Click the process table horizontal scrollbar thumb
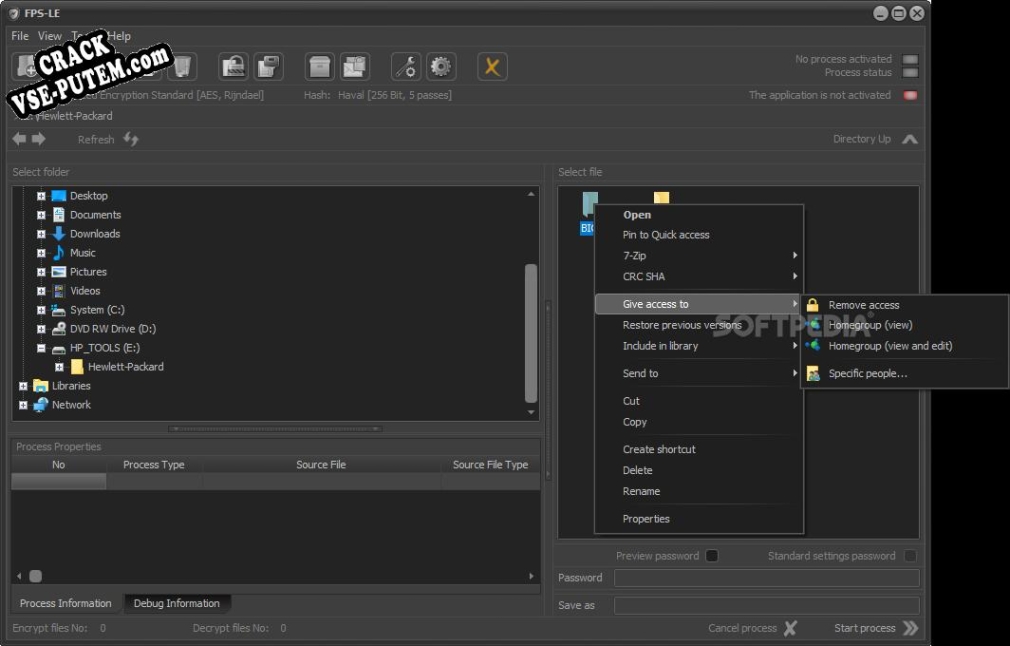Screen dimensions: 1010x646 [x=36, y=576]
